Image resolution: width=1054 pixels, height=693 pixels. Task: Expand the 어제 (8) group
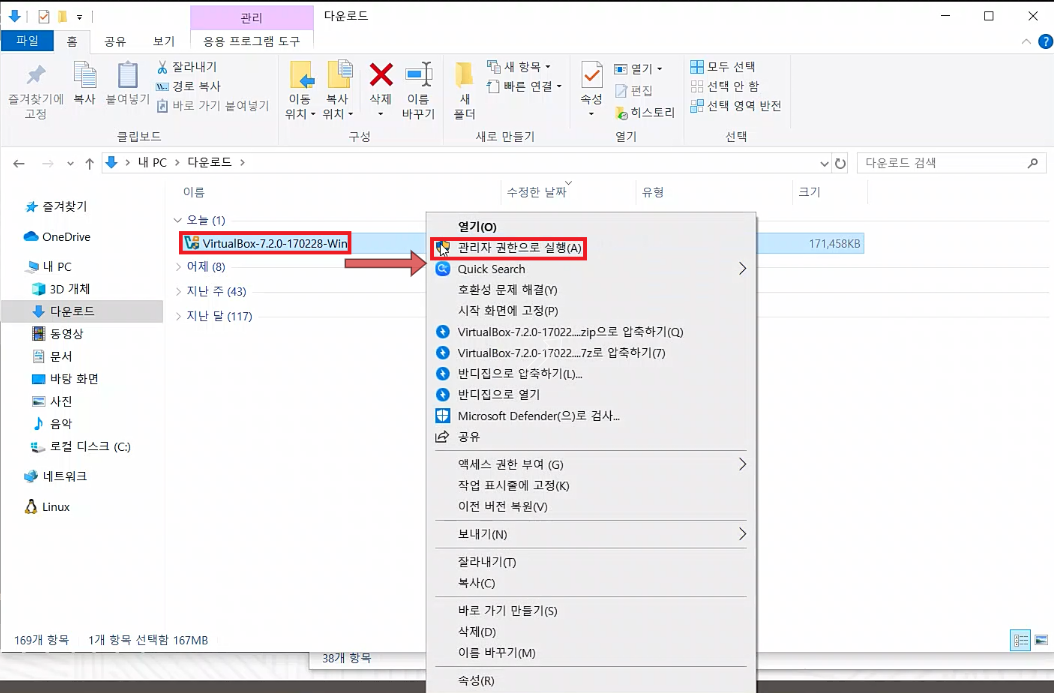178,267
